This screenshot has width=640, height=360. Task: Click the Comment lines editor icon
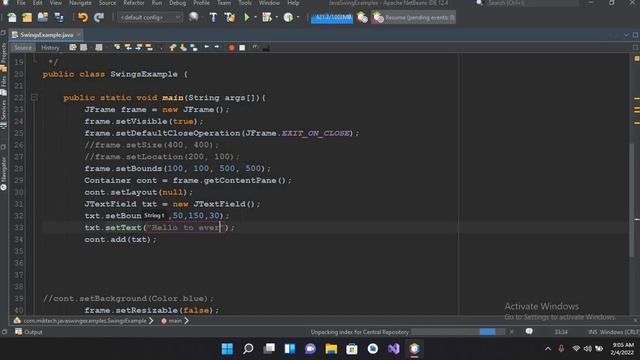click(255, 47)
